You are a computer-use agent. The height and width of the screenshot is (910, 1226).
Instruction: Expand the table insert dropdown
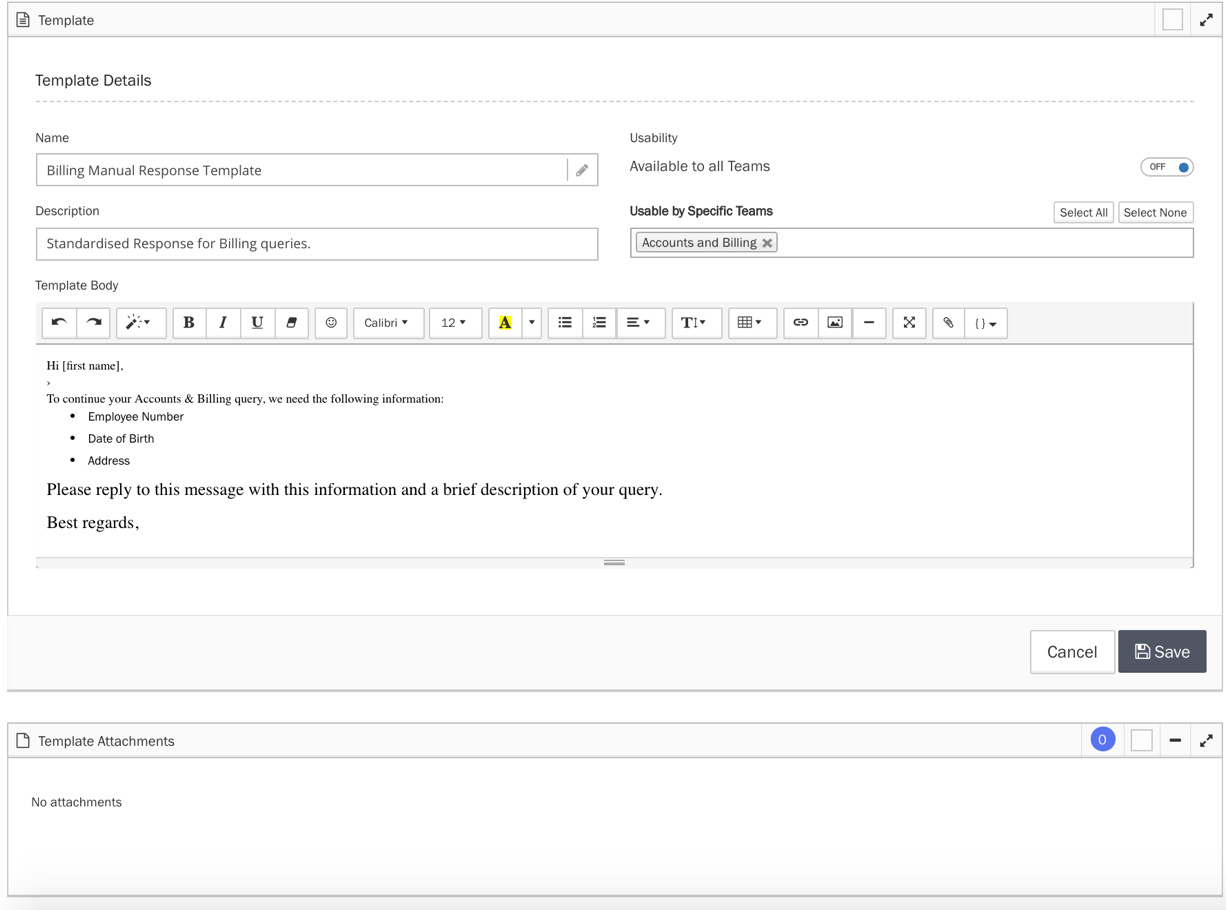pos(750,323)
